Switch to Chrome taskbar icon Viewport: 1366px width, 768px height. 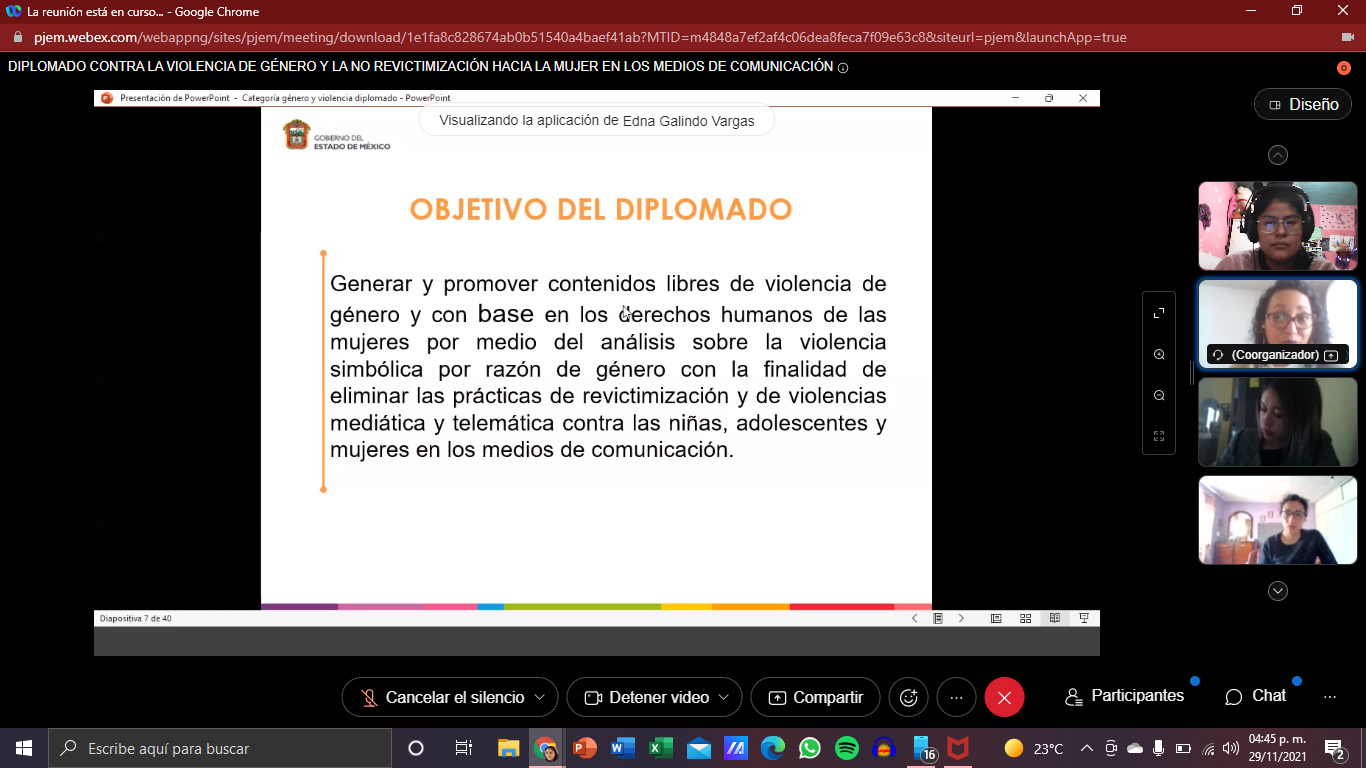coord(546,748)
